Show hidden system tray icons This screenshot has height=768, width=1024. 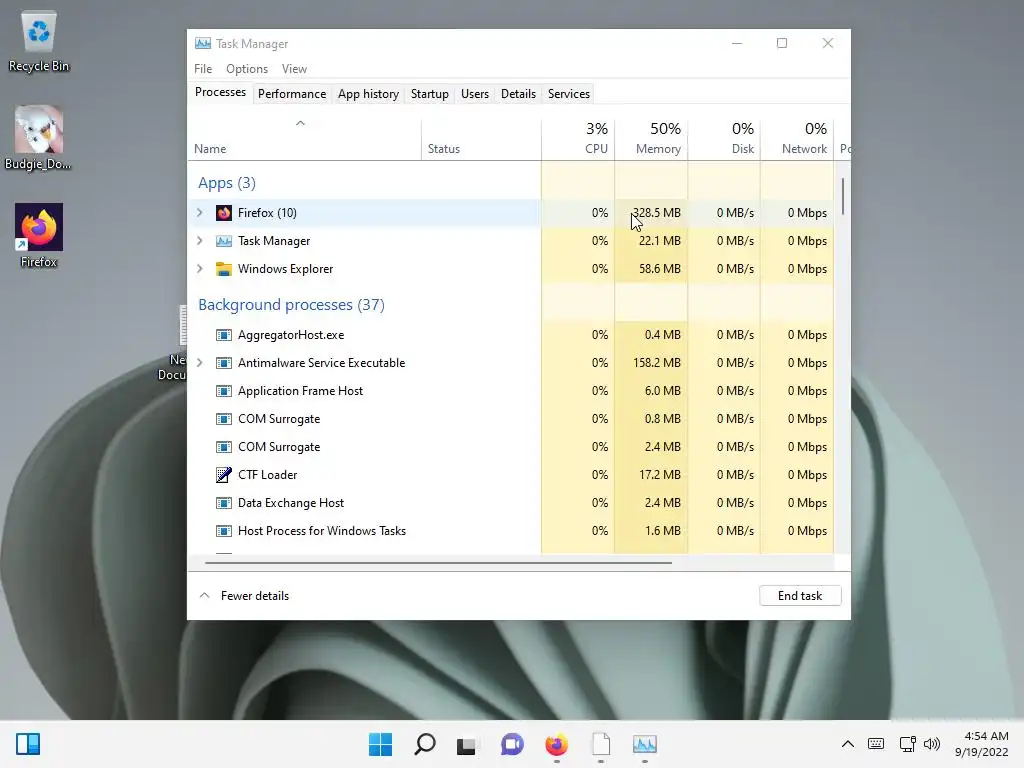pos(848,744)
